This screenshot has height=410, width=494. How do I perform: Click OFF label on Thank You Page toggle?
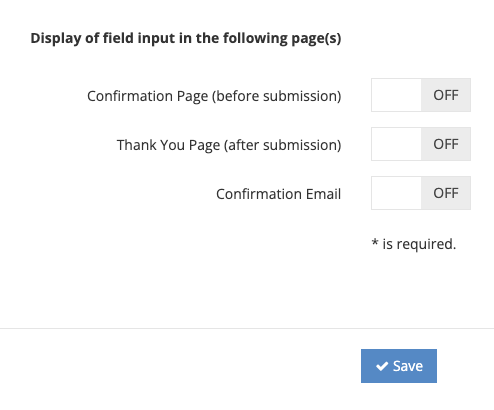click(446, 144)
